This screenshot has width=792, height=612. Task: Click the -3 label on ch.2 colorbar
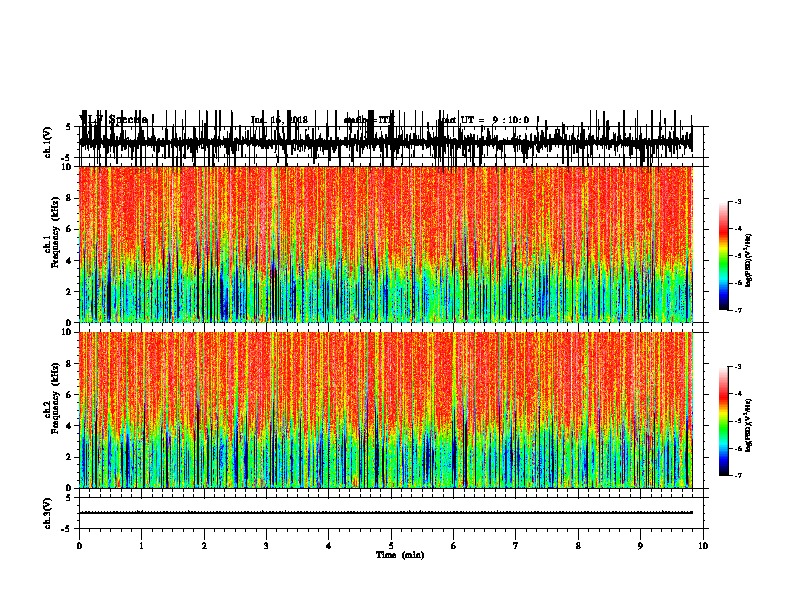[738, 367]
